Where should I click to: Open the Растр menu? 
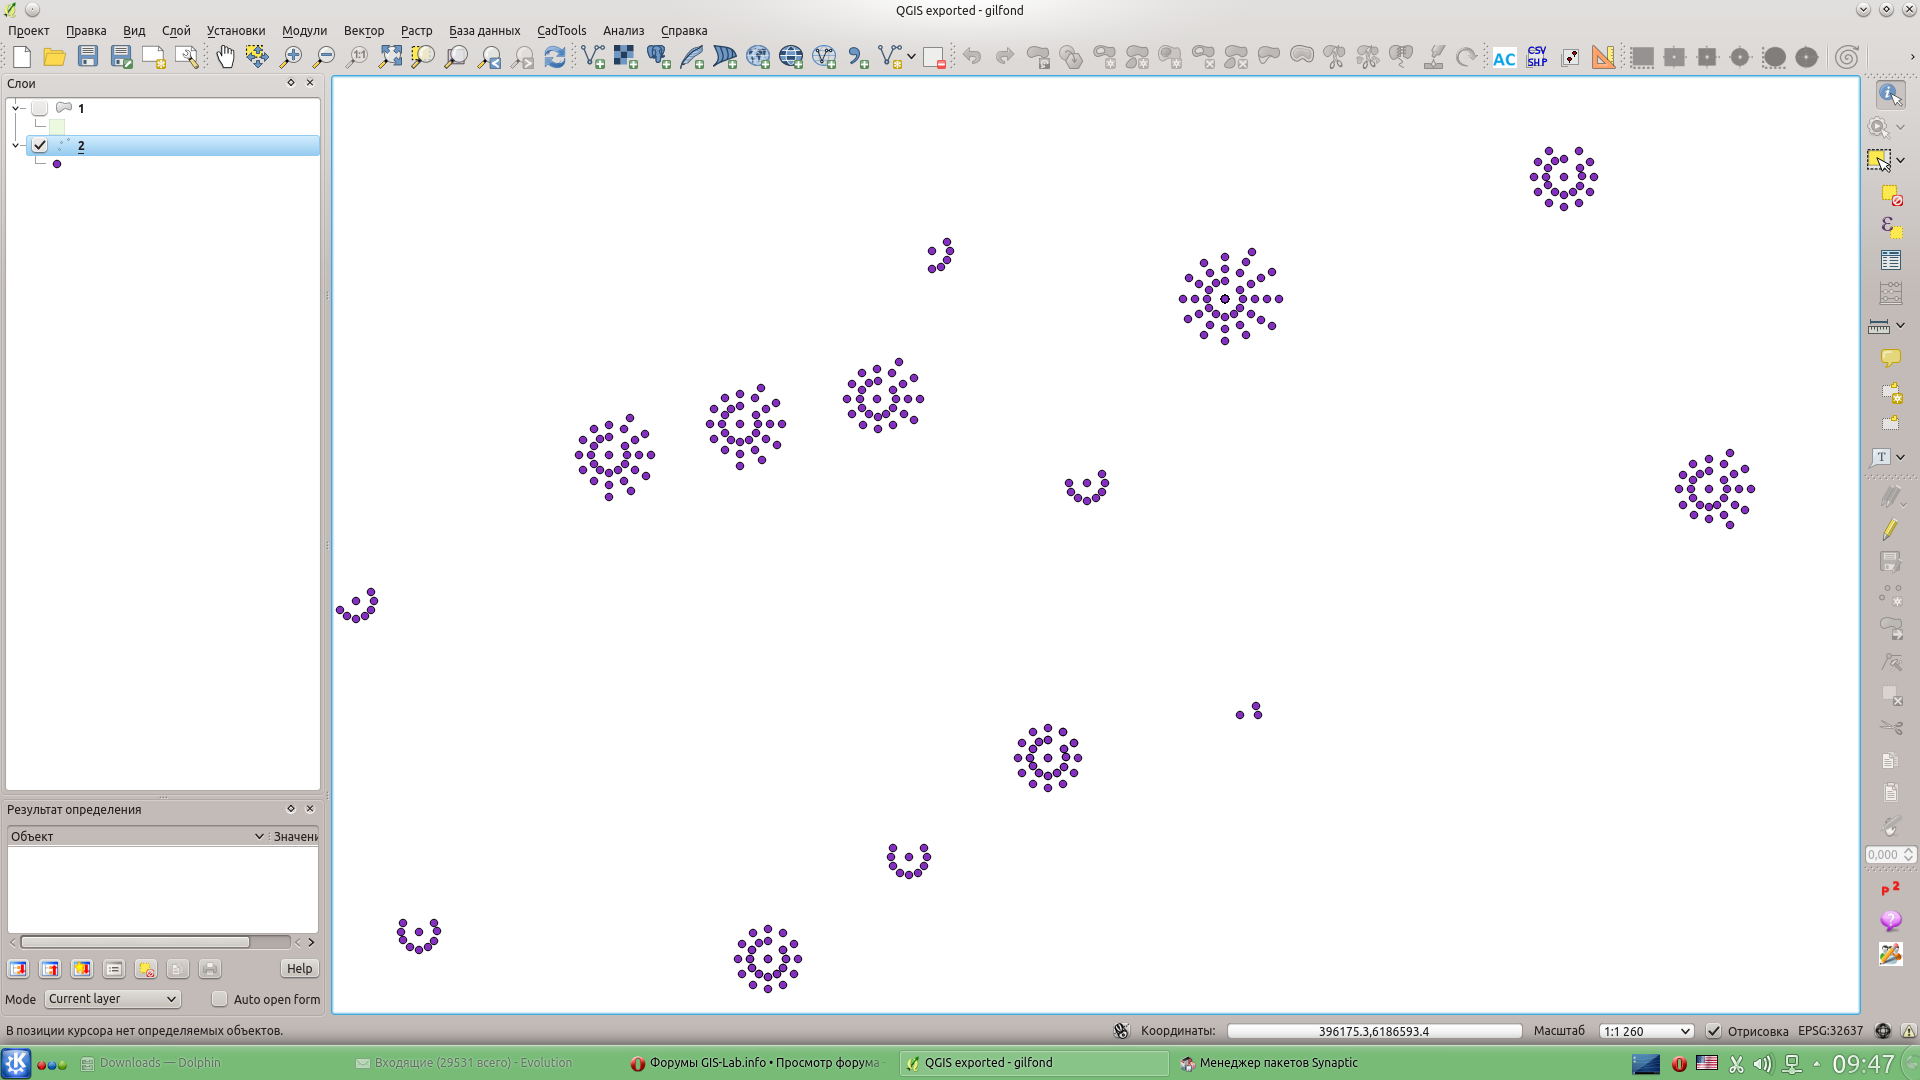click(x=416, y=31)
